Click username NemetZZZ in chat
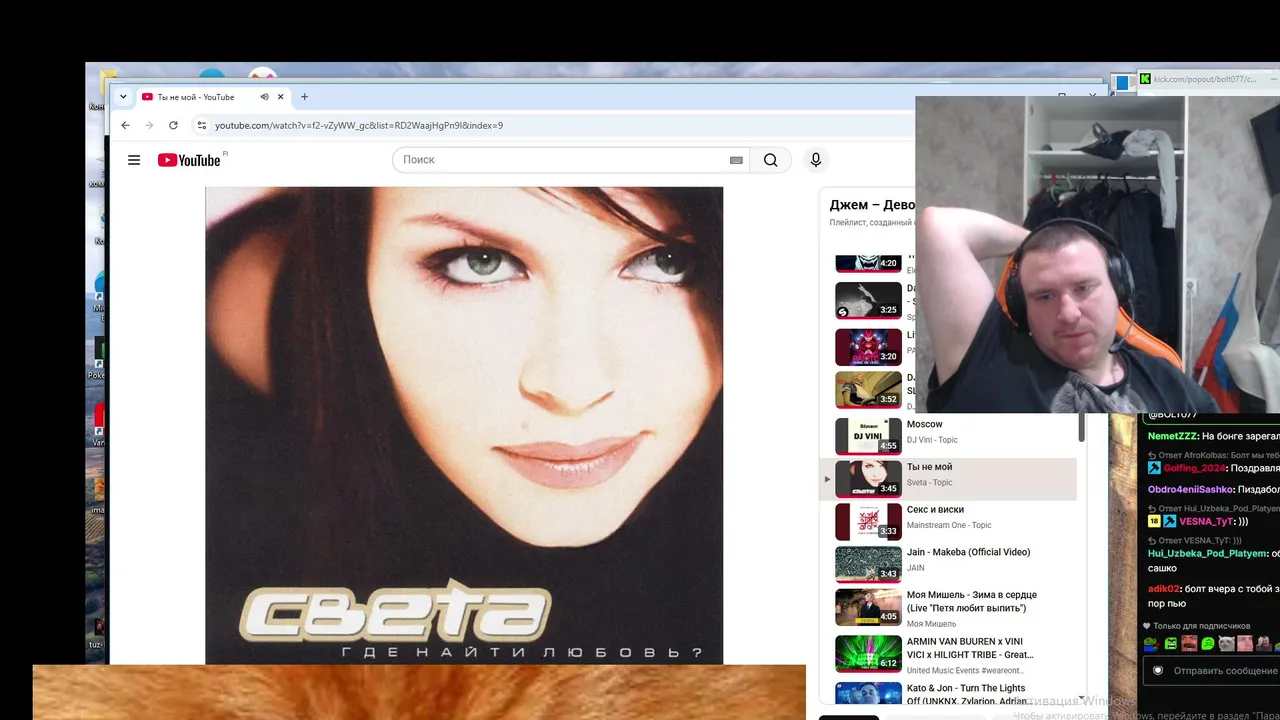 (1171, 436)
